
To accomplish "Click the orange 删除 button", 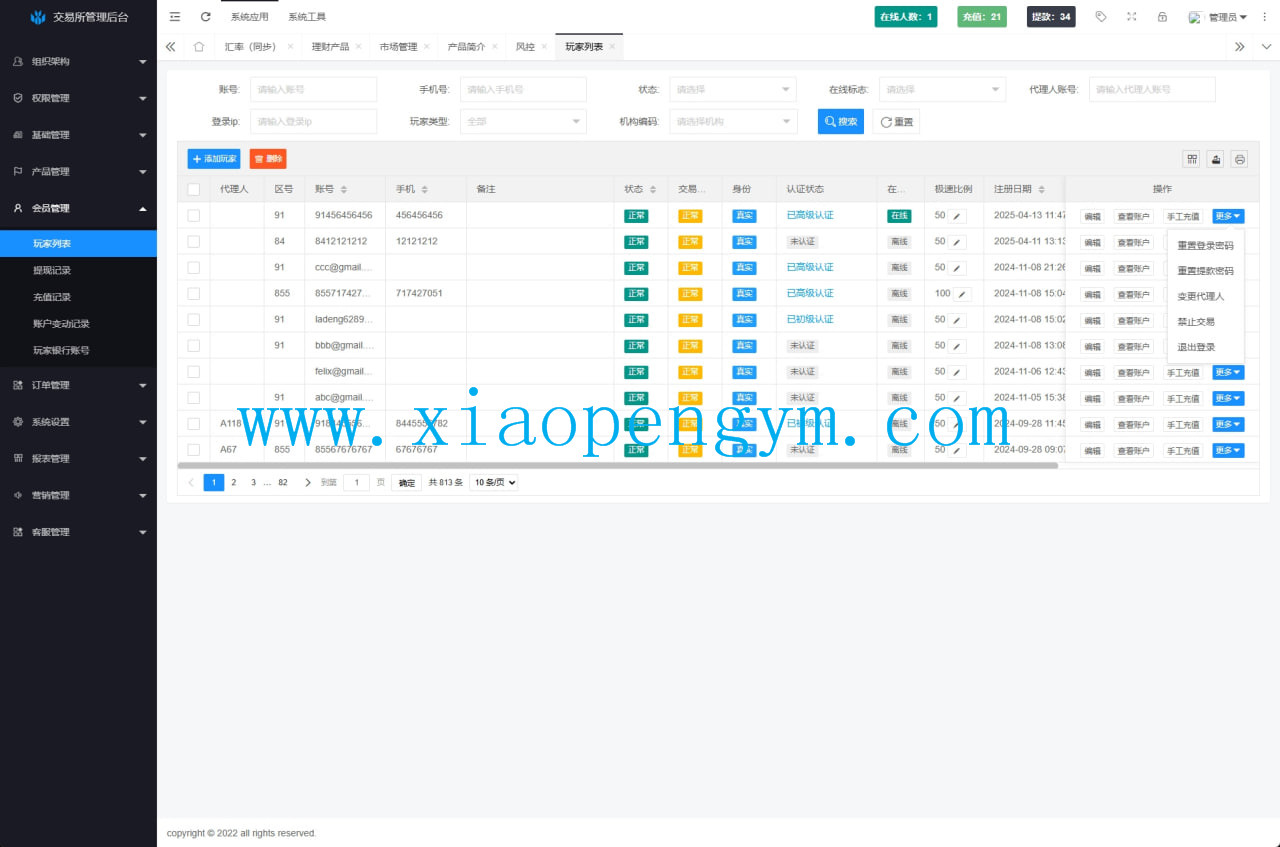I will click(x=268, y=158).
